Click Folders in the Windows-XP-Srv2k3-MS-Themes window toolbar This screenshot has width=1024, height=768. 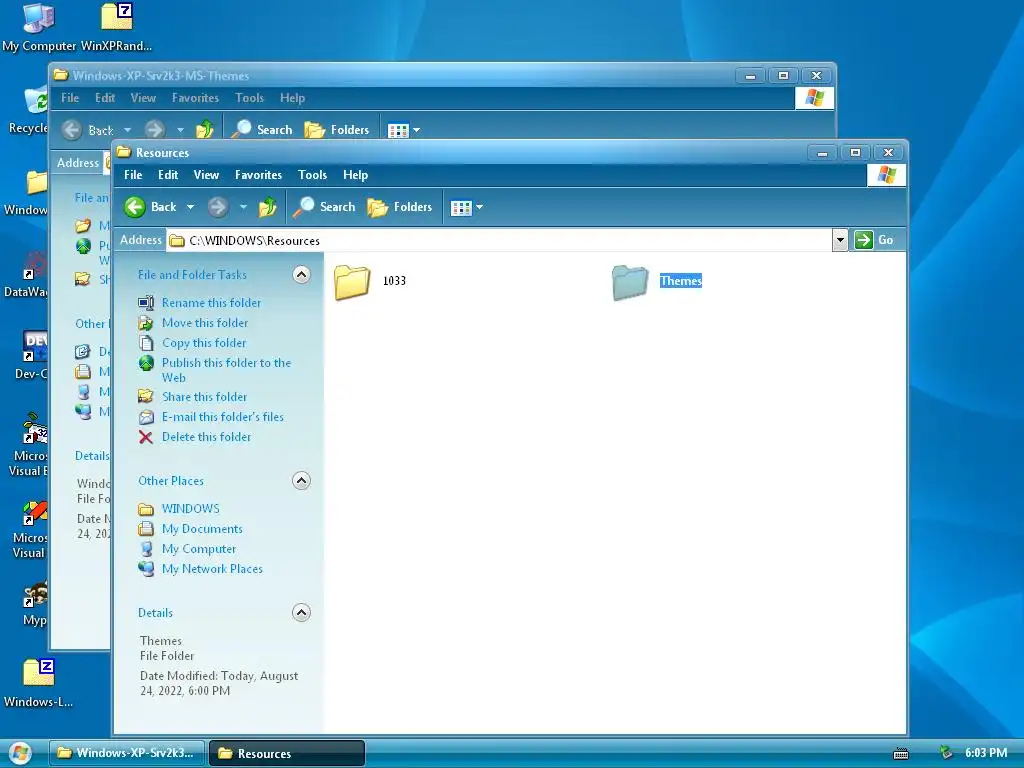(337, 130)
